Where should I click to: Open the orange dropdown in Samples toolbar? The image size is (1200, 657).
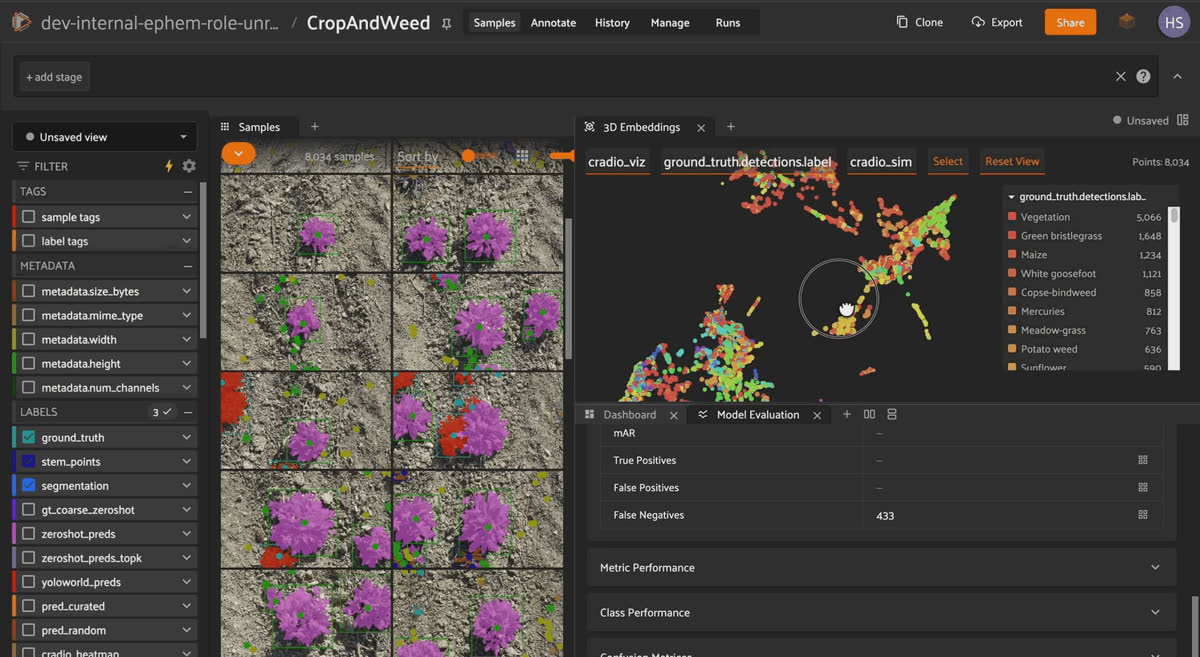tap(238, 154)
